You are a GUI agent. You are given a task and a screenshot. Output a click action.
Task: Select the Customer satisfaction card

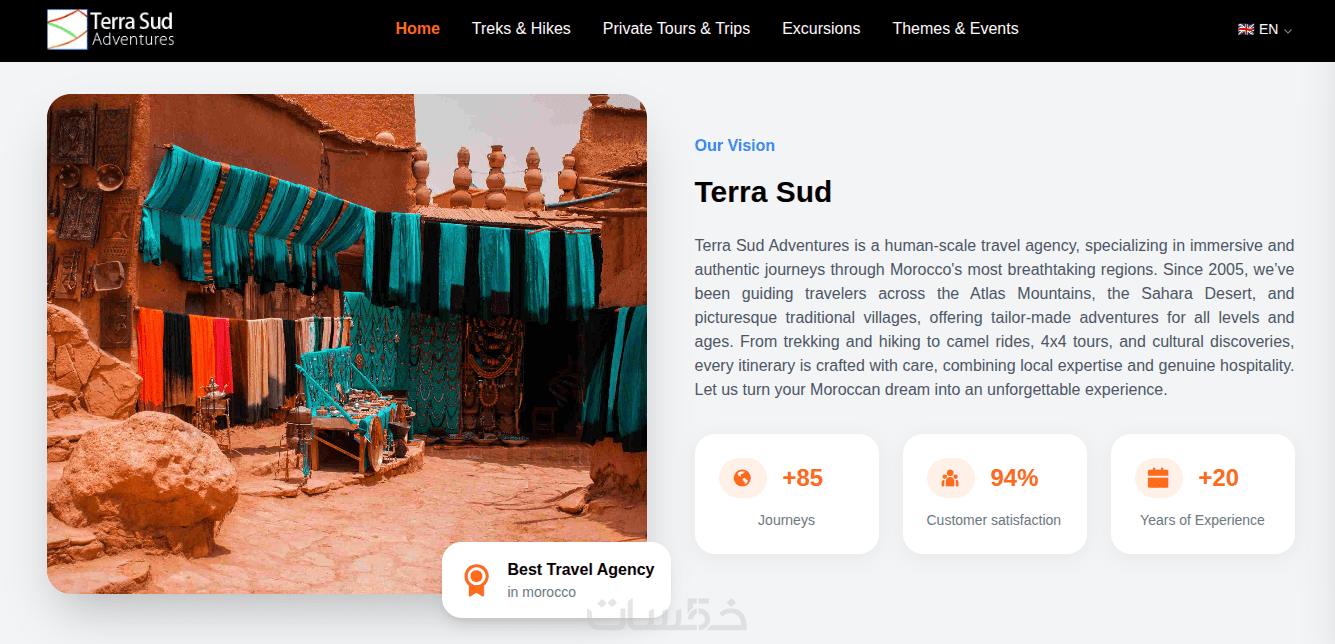point(995,494)
